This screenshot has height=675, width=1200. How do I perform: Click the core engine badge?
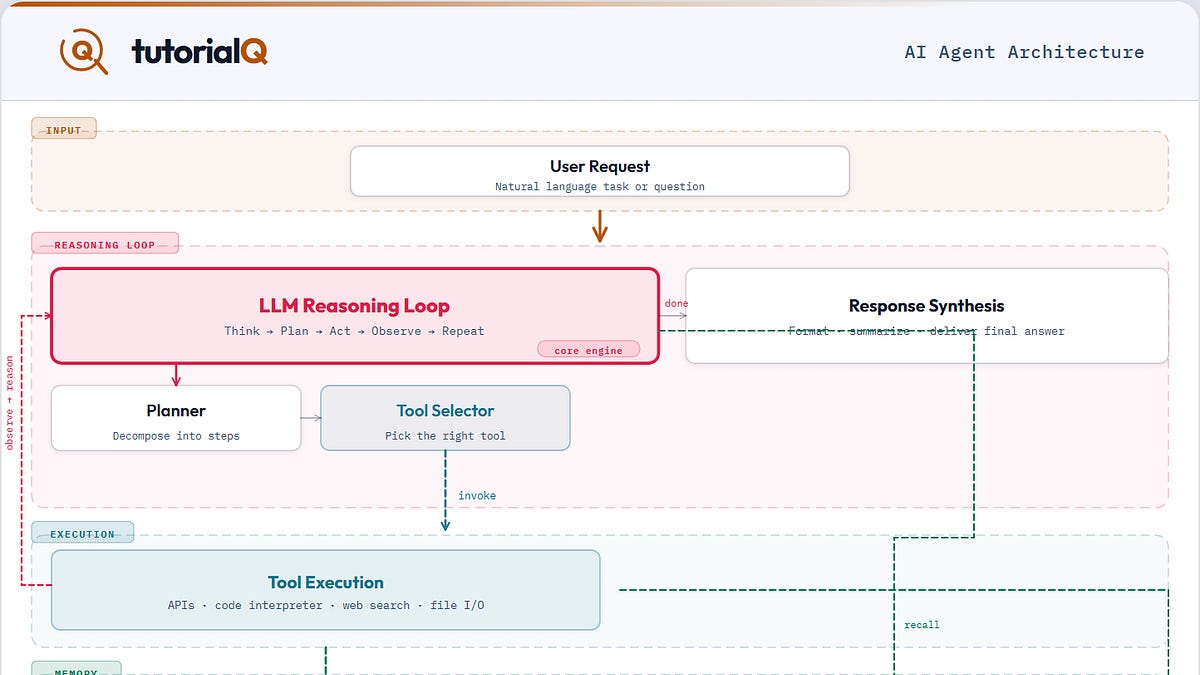click(x=588, y=350)
